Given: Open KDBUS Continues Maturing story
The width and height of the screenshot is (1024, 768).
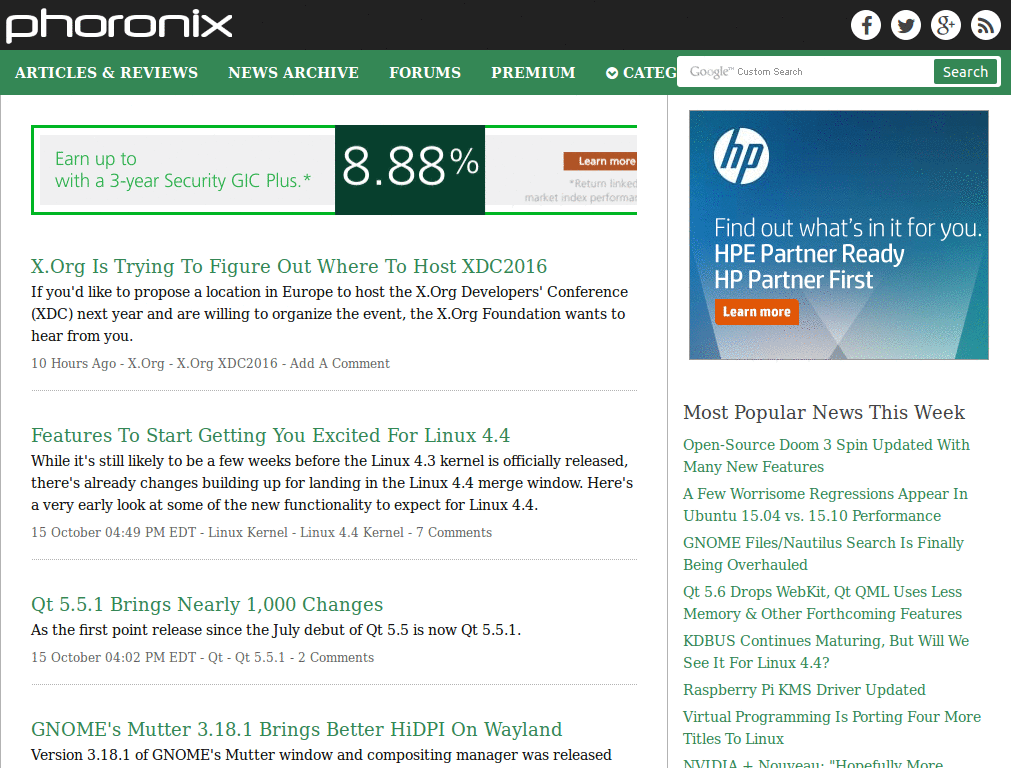Looking at the screenshot, I should tap(826, 652).
